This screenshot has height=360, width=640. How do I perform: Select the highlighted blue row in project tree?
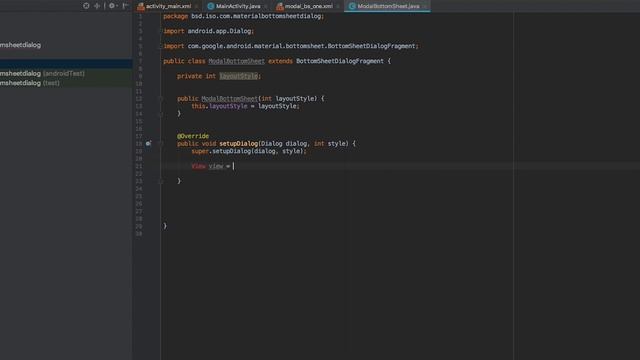click(66, 64)
